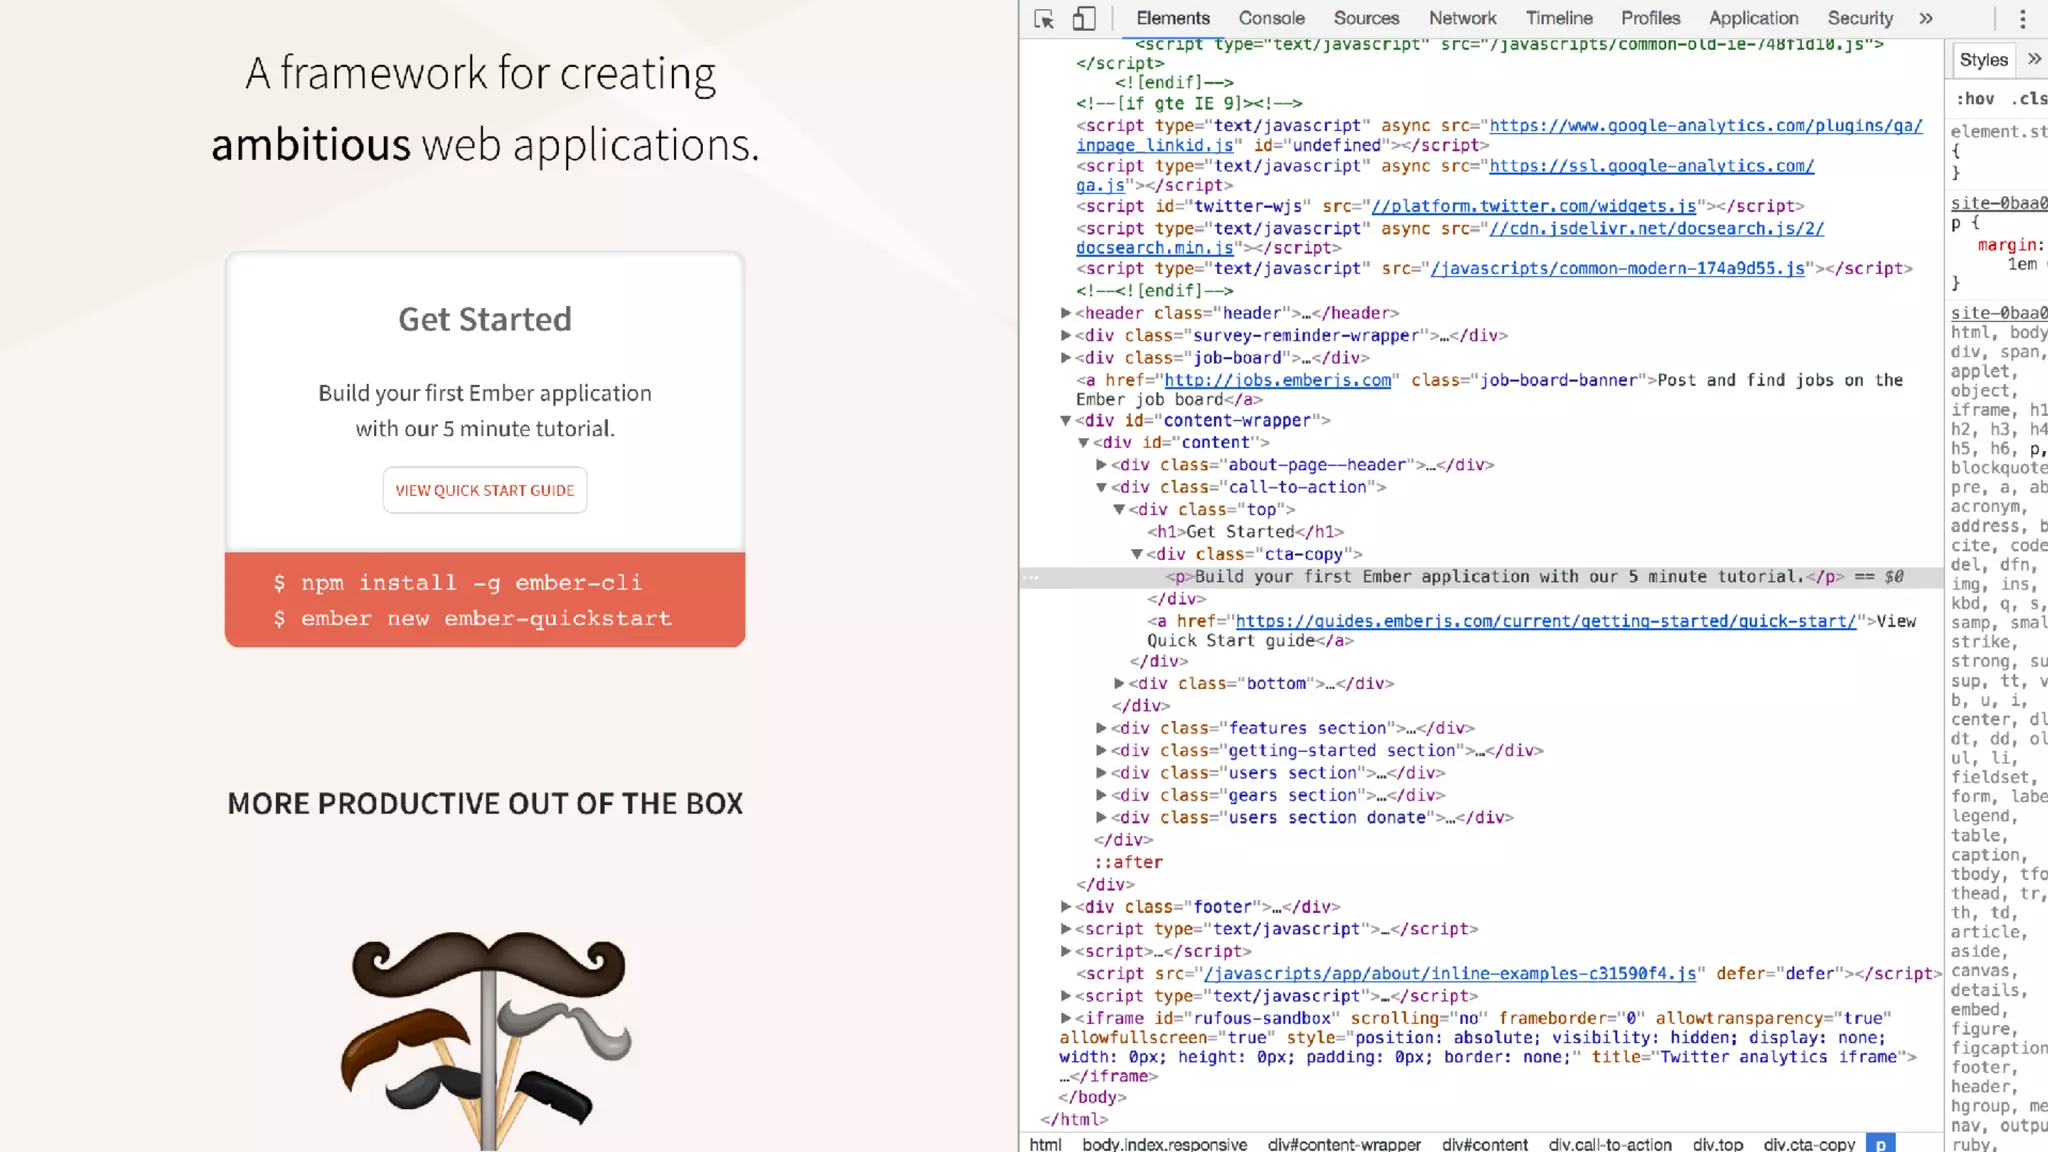Collapse the content-wrapper div node
The image size is (2048, 1152).
(x=1066, y=421)
